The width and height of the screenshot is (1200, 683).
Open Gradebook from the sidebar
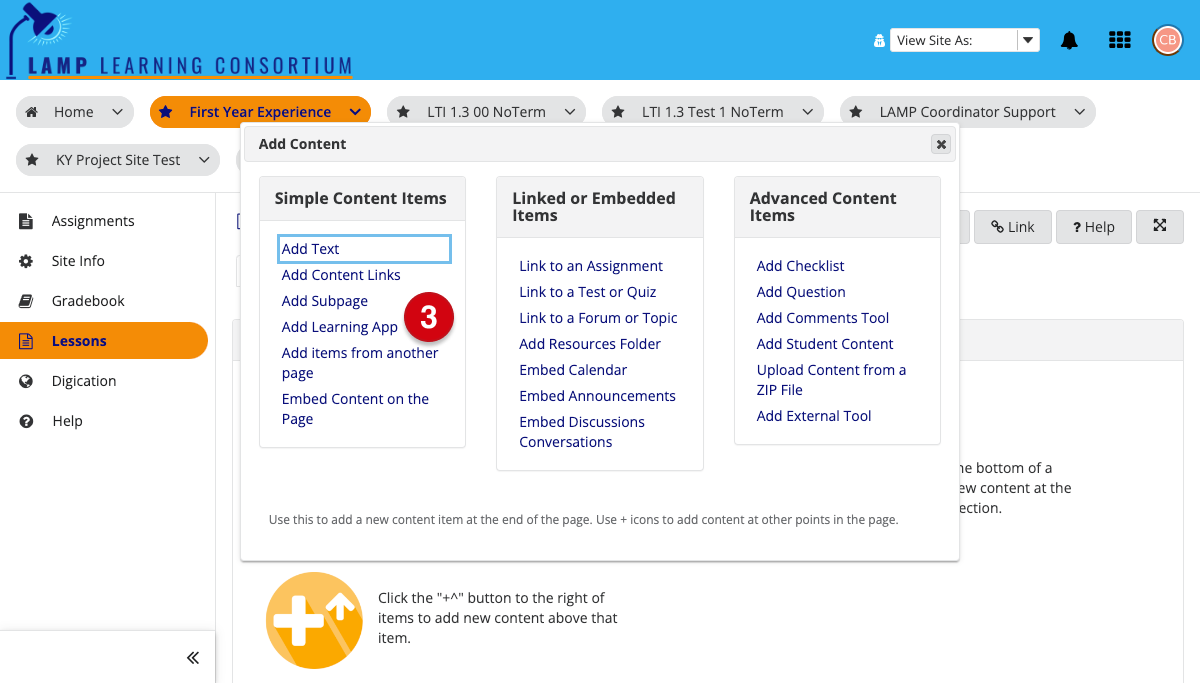click(88, 301)
